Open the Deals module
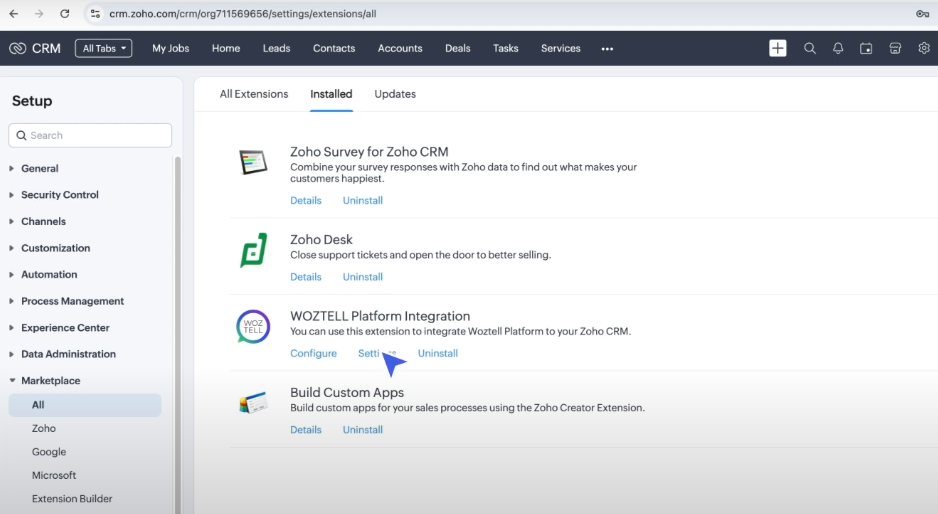This screenshot has height=514, width=938. click(458, 48)
